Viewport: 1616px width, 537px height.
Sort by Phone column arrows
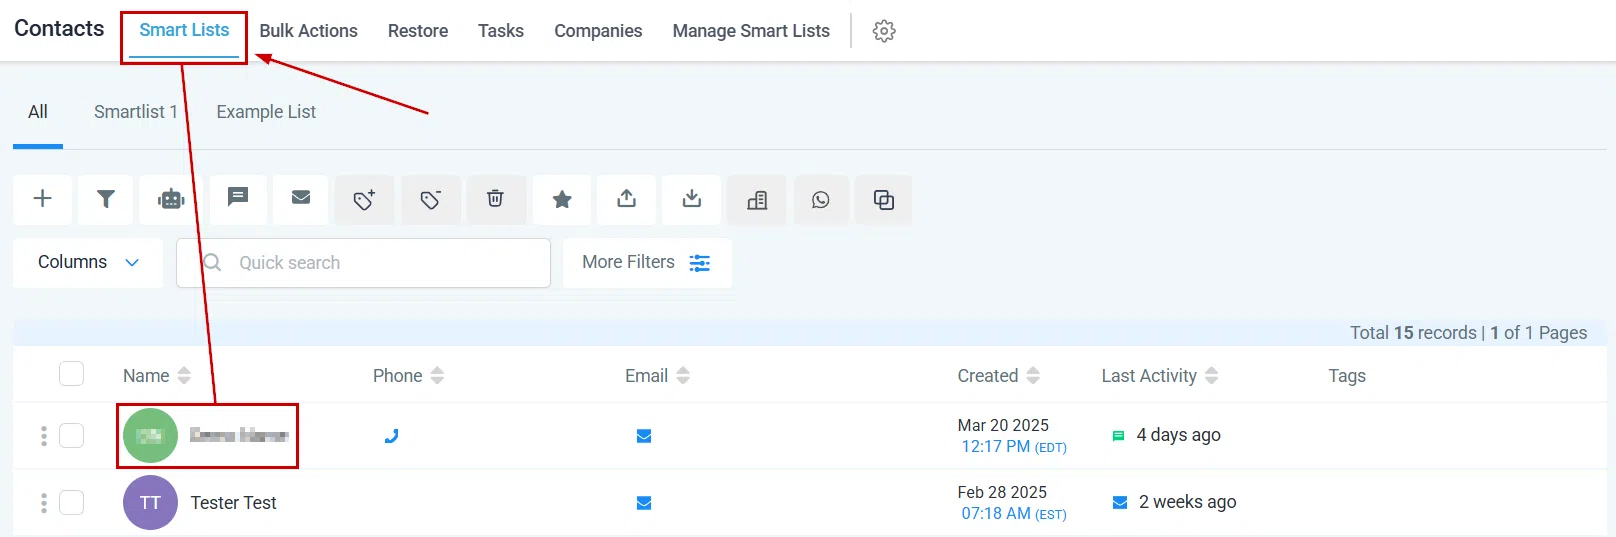point(437,376)
